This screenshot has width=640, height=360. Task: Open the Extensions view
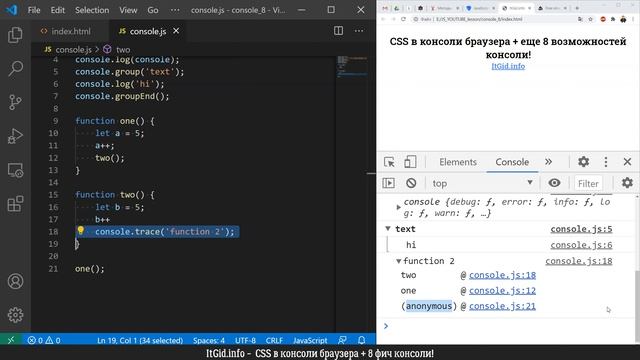[15, 204]
